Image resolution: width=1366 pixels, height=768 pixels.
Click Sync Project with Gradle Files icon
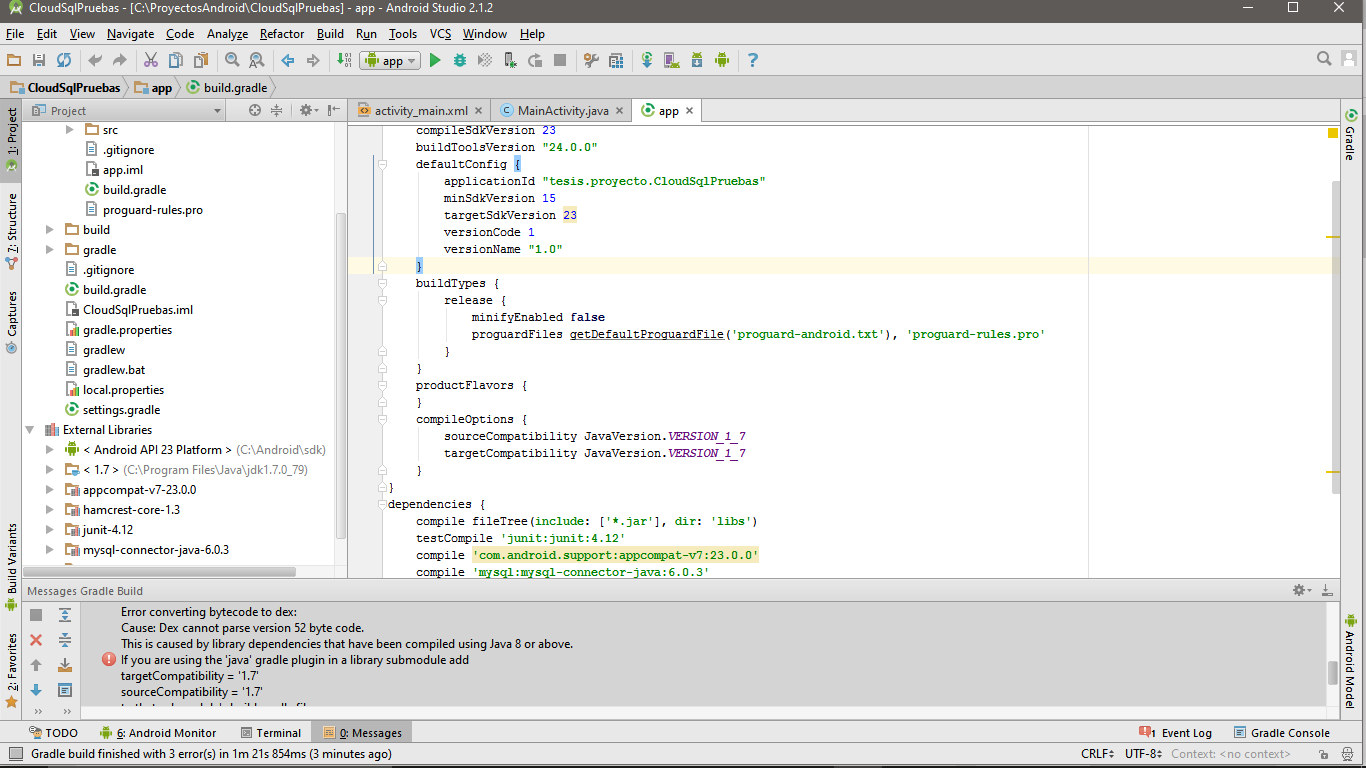(647, 60)
